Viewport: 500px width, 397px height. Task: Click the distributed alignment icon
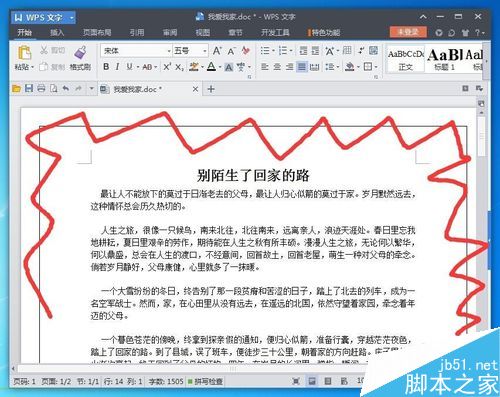(314, 67)
